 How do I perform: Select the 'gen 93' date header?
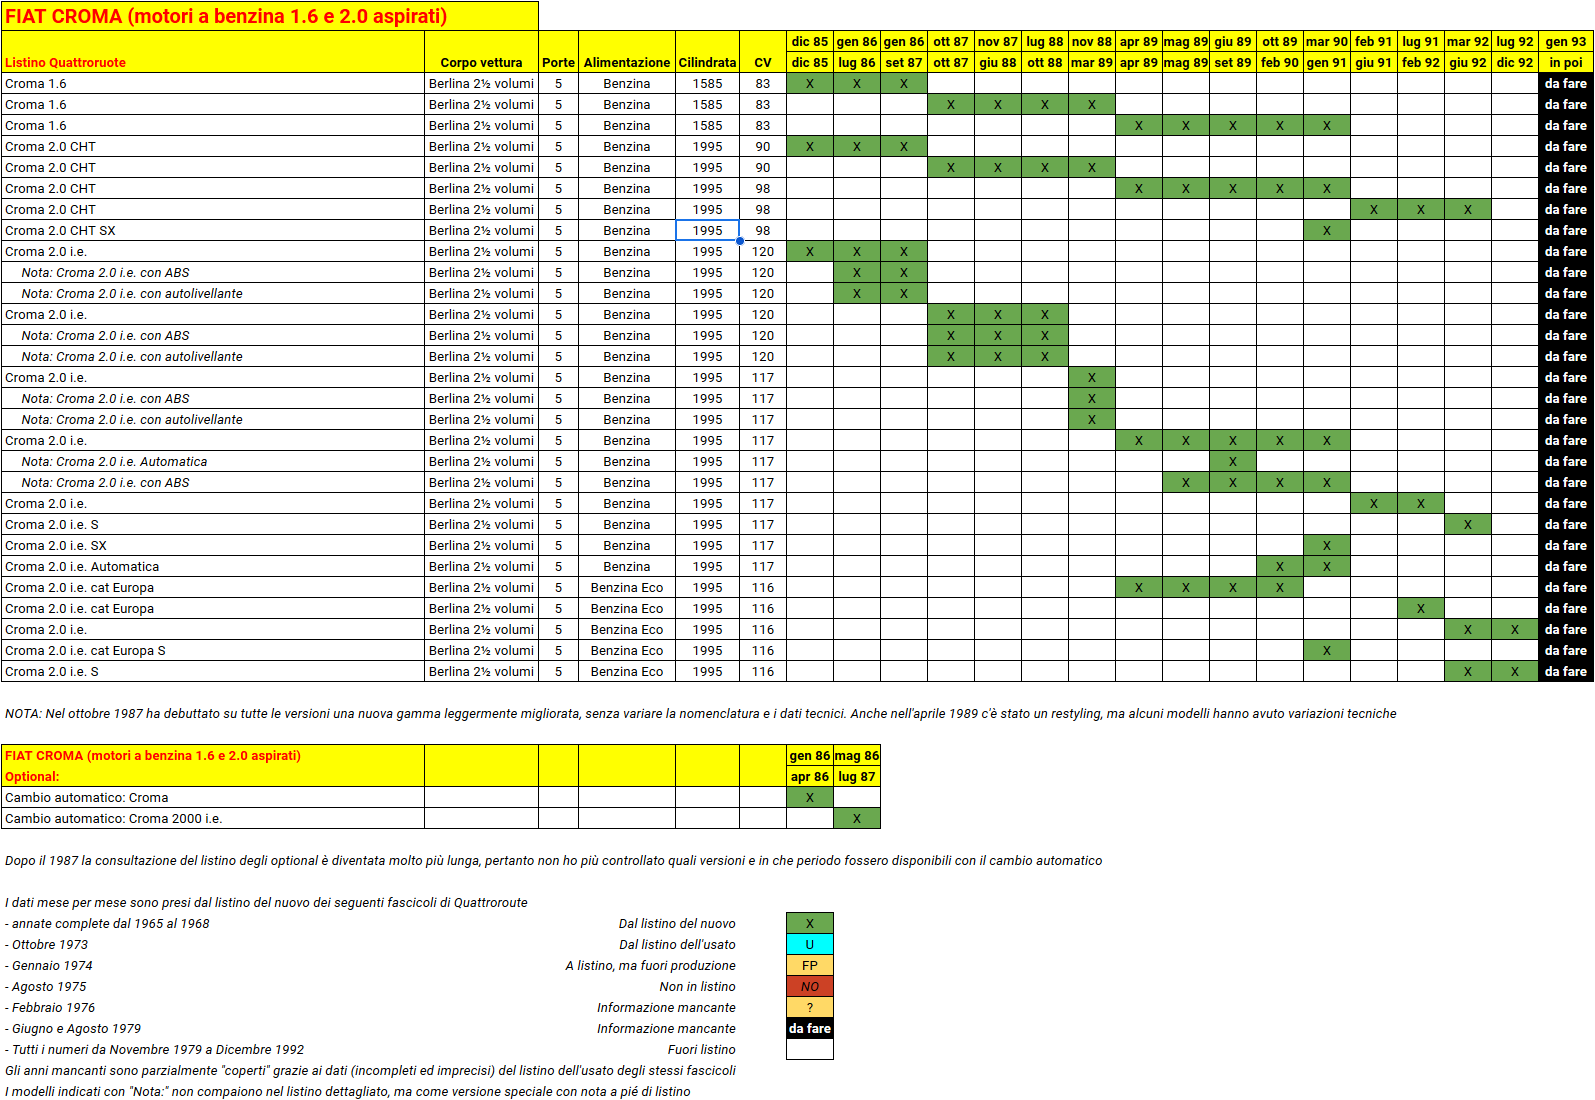pyautogui.click(x=1566, y=41)
